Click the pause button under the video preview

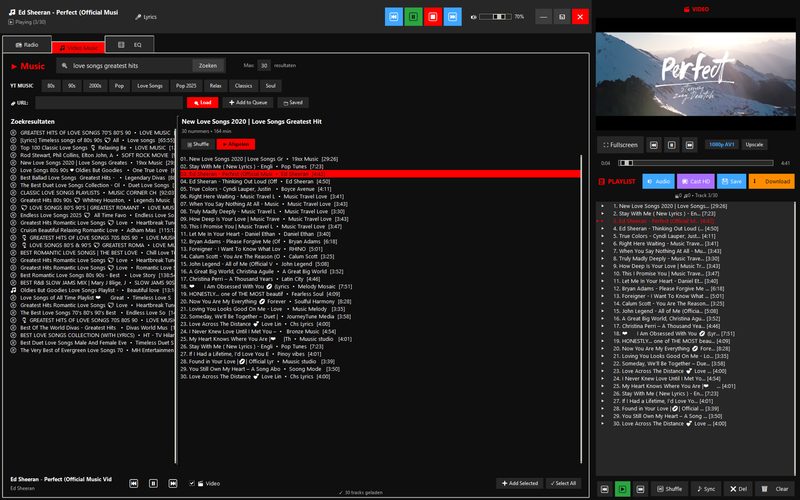(671, 145)
